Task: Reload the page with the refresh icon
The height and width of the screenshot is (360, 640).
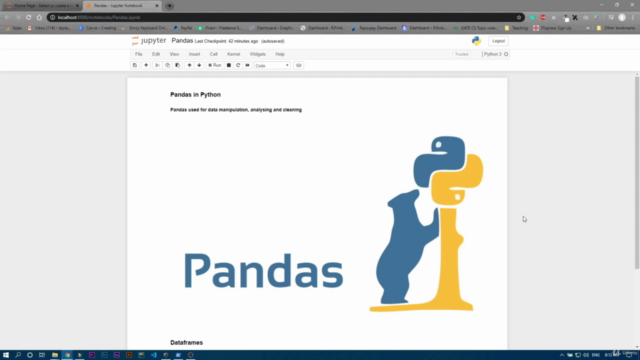Action: (29, 18)
